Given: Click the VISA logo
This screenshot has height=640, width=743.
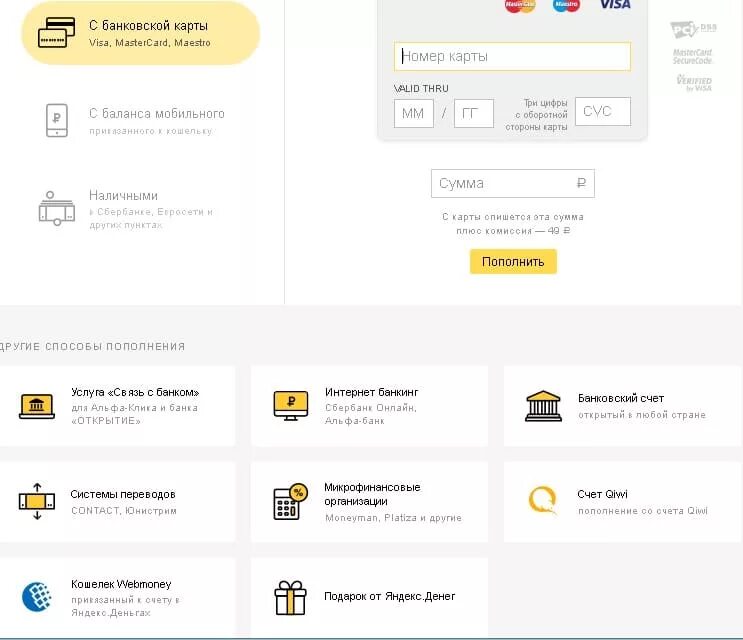Looking at the screenshot, I should (x=615, y=5).
